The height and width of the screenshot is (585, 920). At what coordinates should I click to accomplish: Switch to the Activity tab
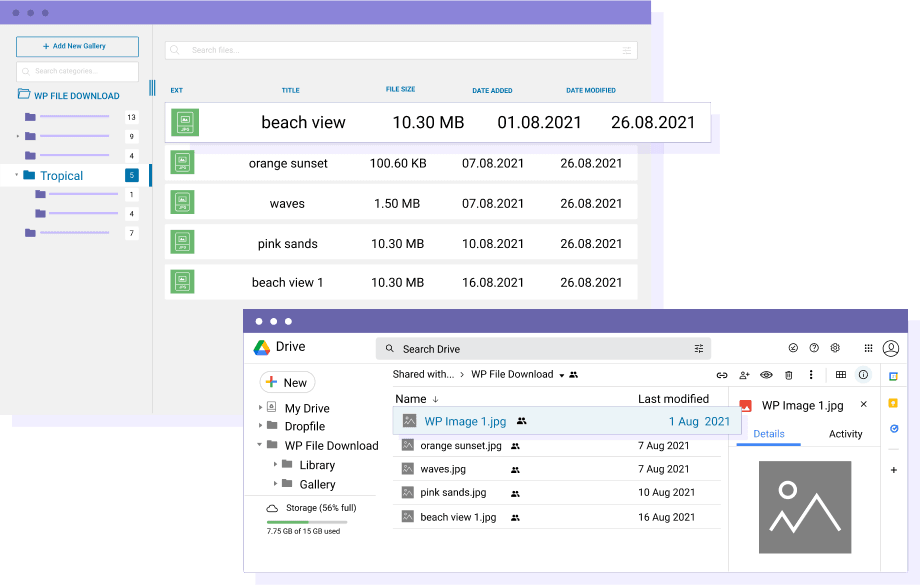(845, 434)
